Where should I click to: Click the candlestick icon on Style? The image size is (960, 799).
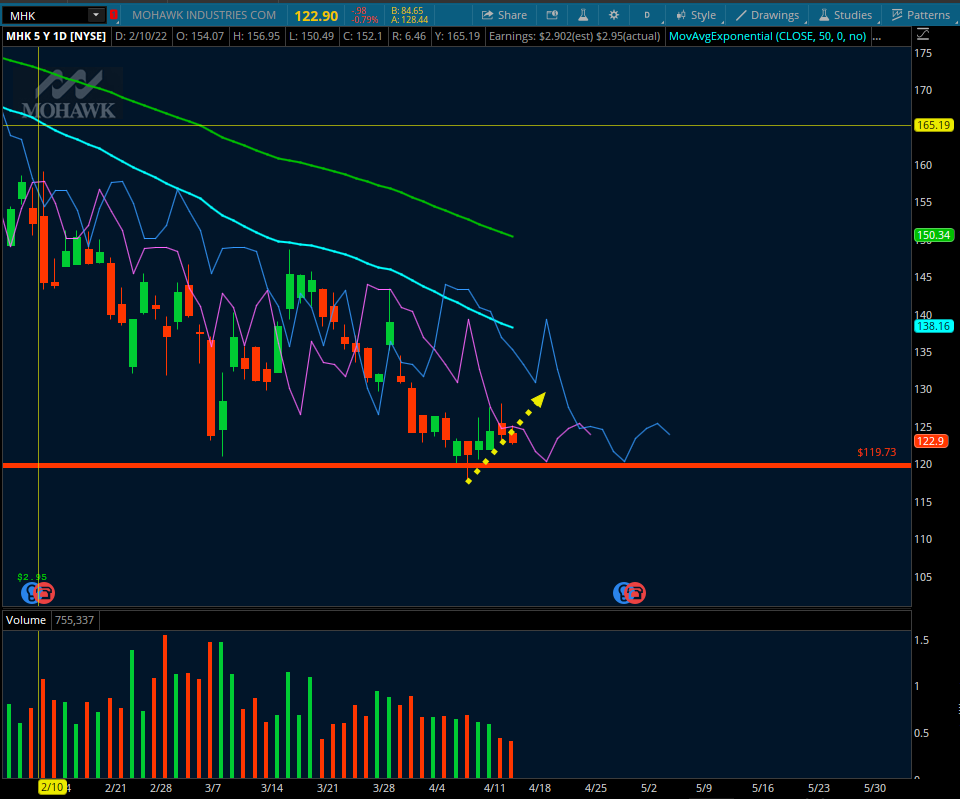point(681,15)
